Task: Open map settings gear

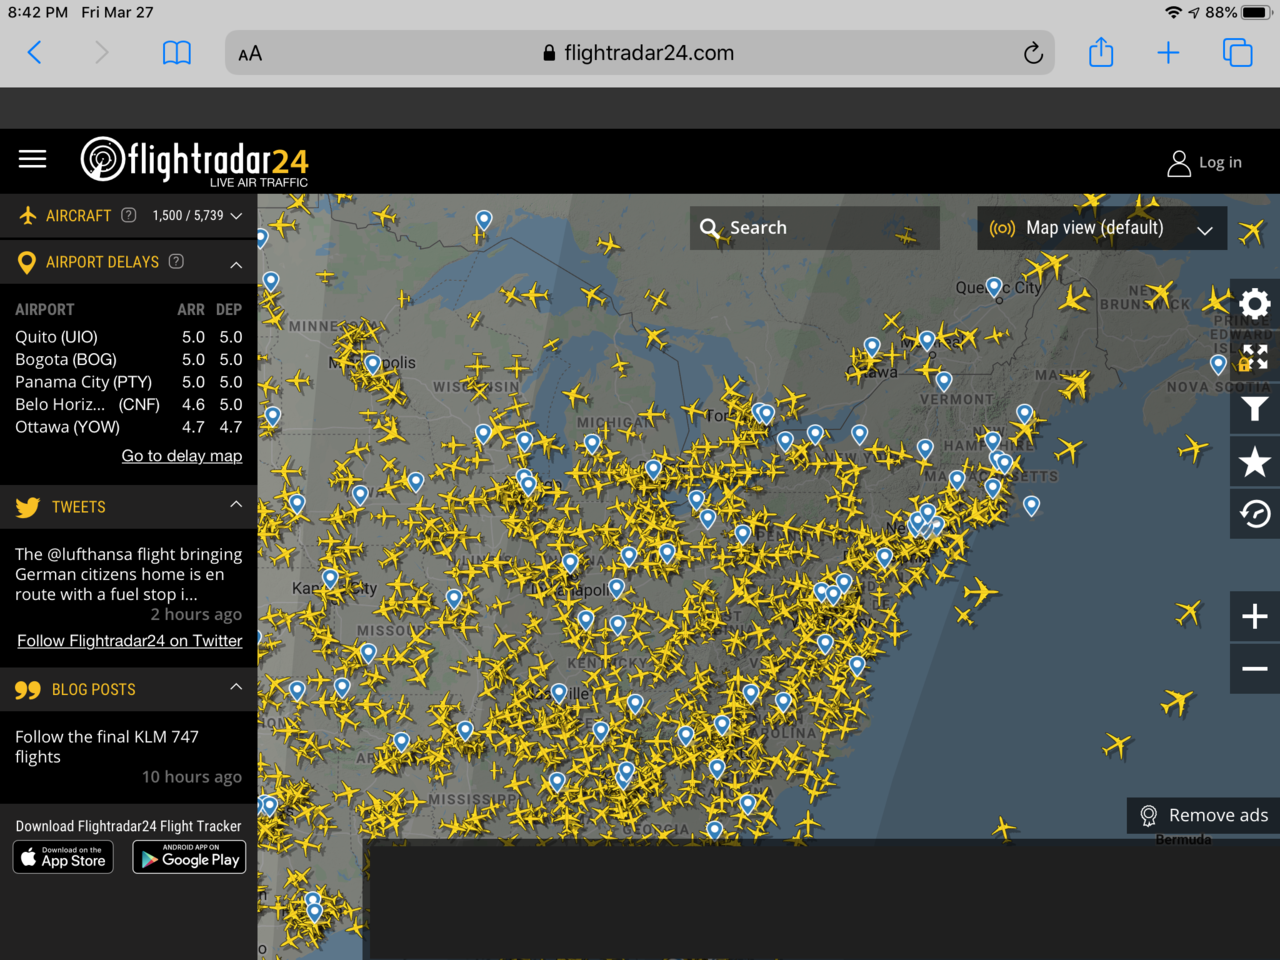Action: [1255, 303]
